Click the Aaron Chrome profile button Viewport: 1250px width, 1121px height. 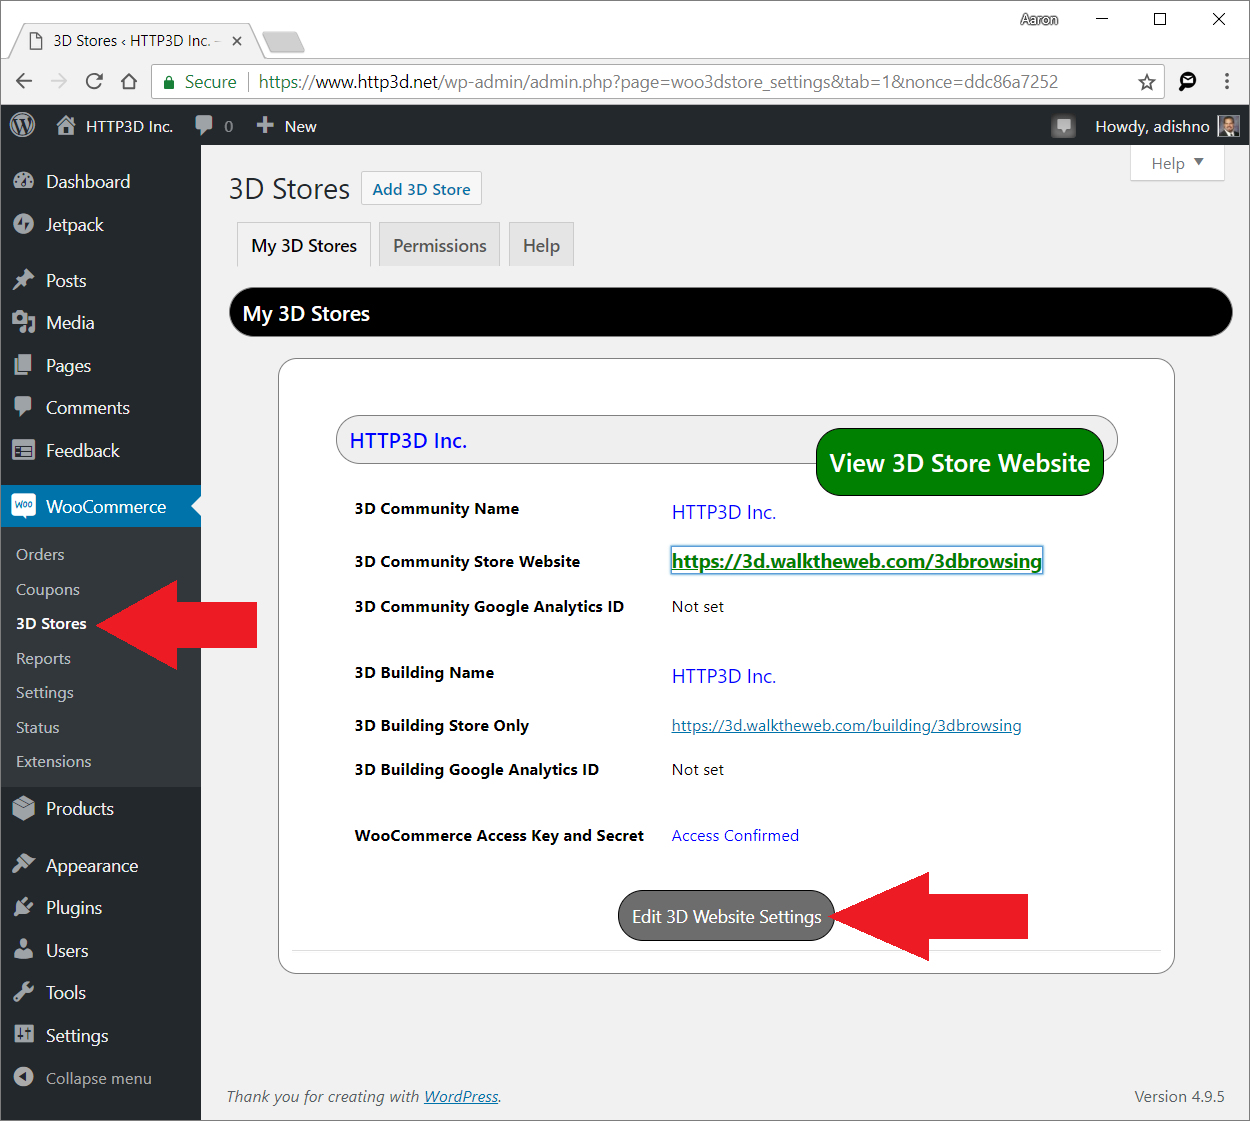click(1039, 19)
